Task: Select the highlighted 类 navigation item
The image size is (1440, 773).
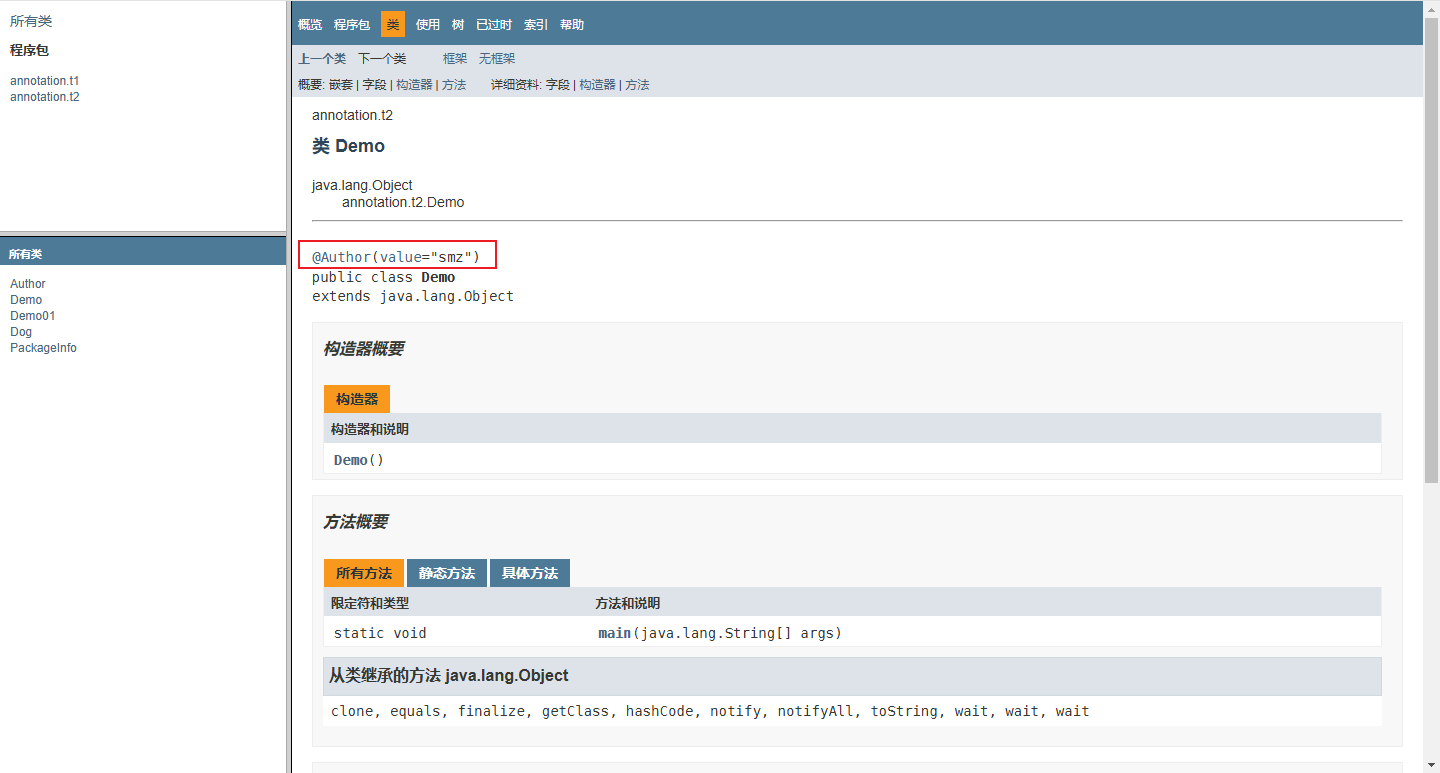Action: 393,24
